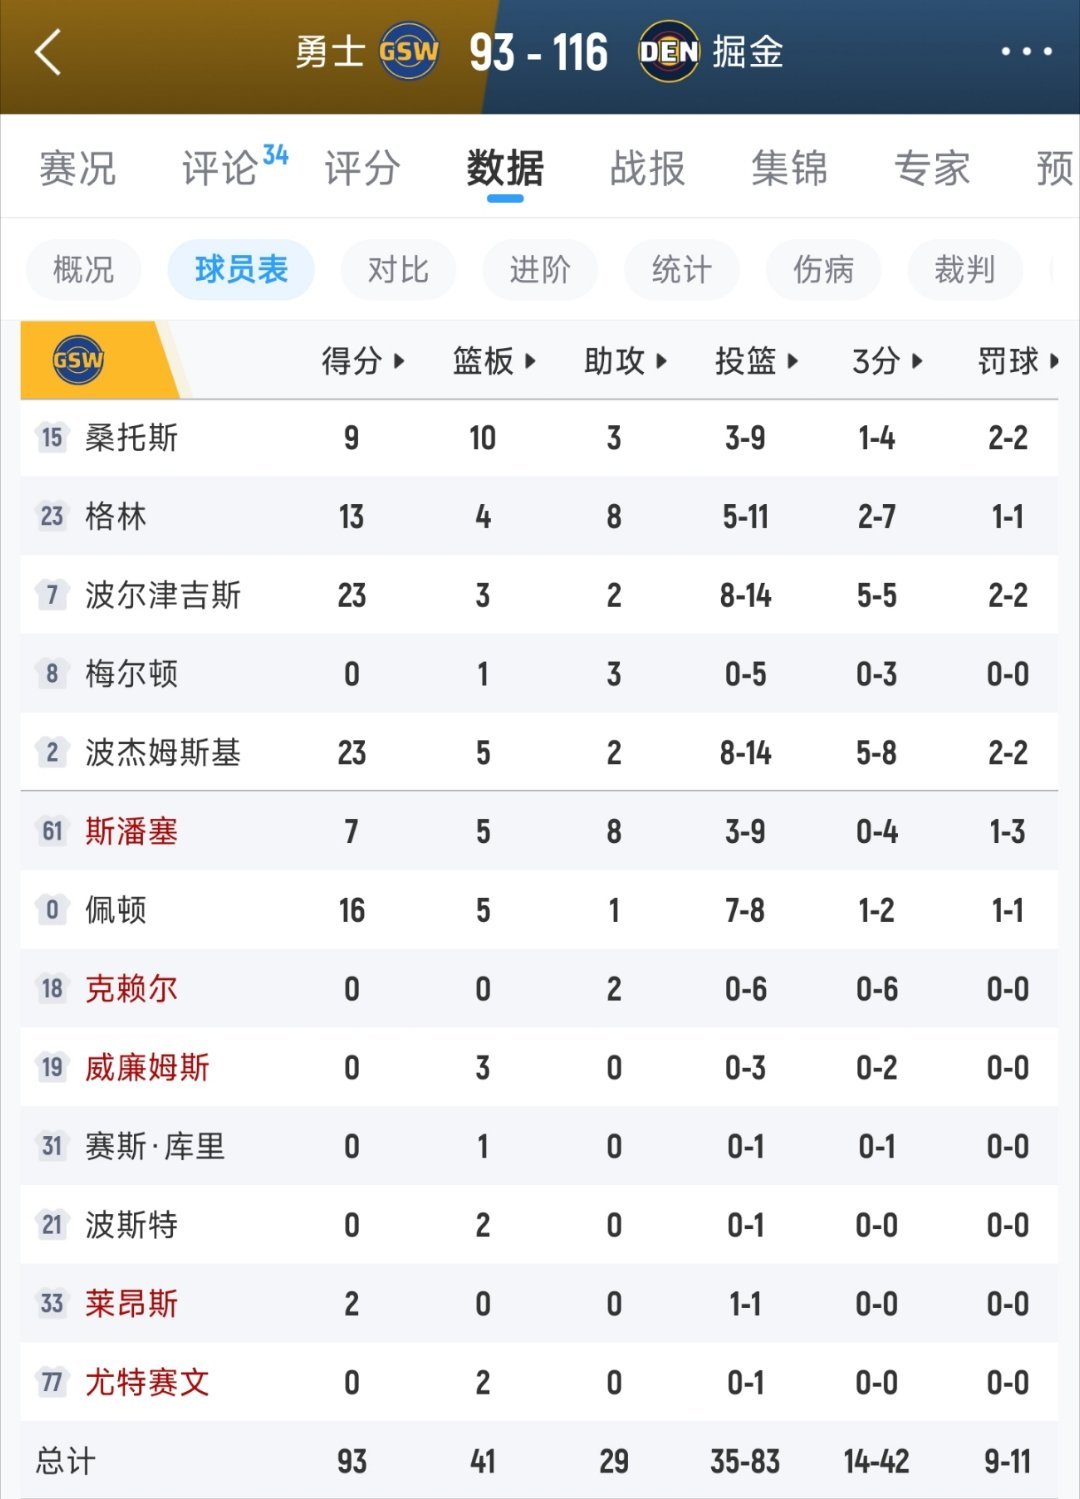Tap the GSW team badge above player table
The height and width of the screenshot is (1499, 1080).
78,360
